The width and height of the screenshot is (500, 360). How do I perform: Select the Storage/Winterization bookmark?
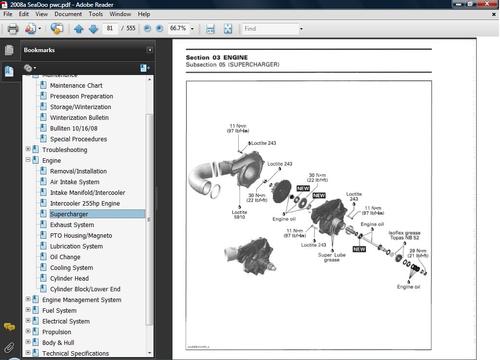(x=80, y=107)
